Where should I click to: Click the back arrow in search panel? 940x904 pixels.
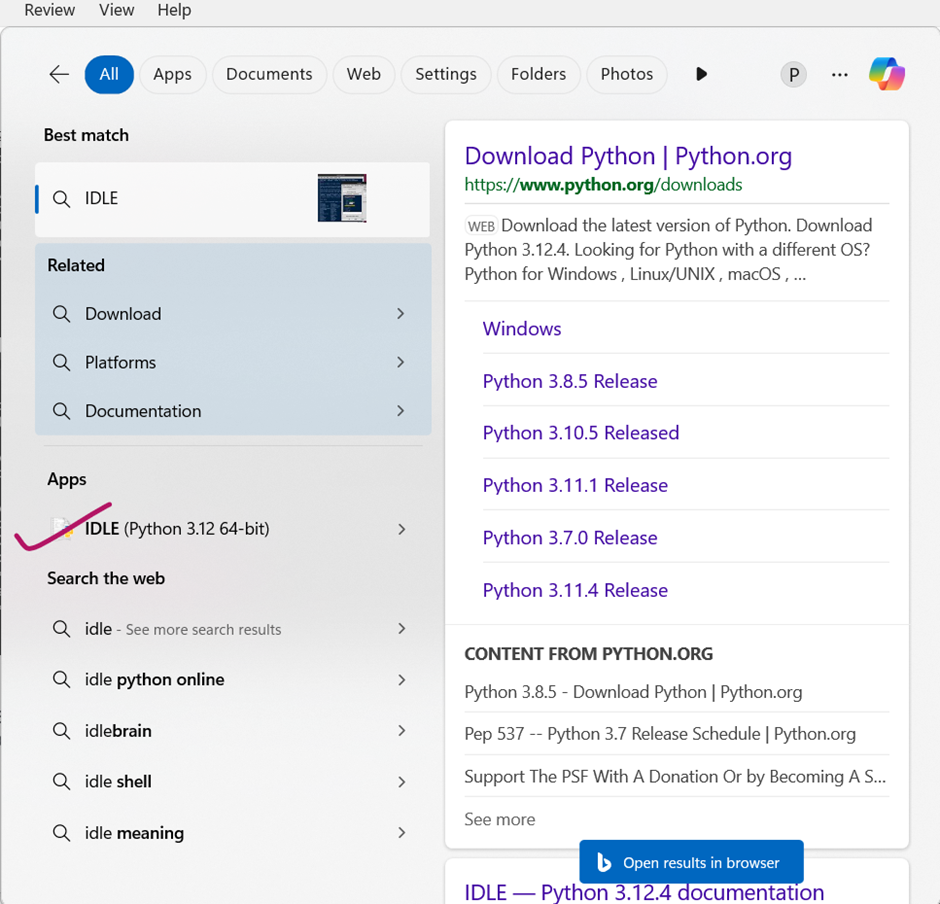click(59, 74)
